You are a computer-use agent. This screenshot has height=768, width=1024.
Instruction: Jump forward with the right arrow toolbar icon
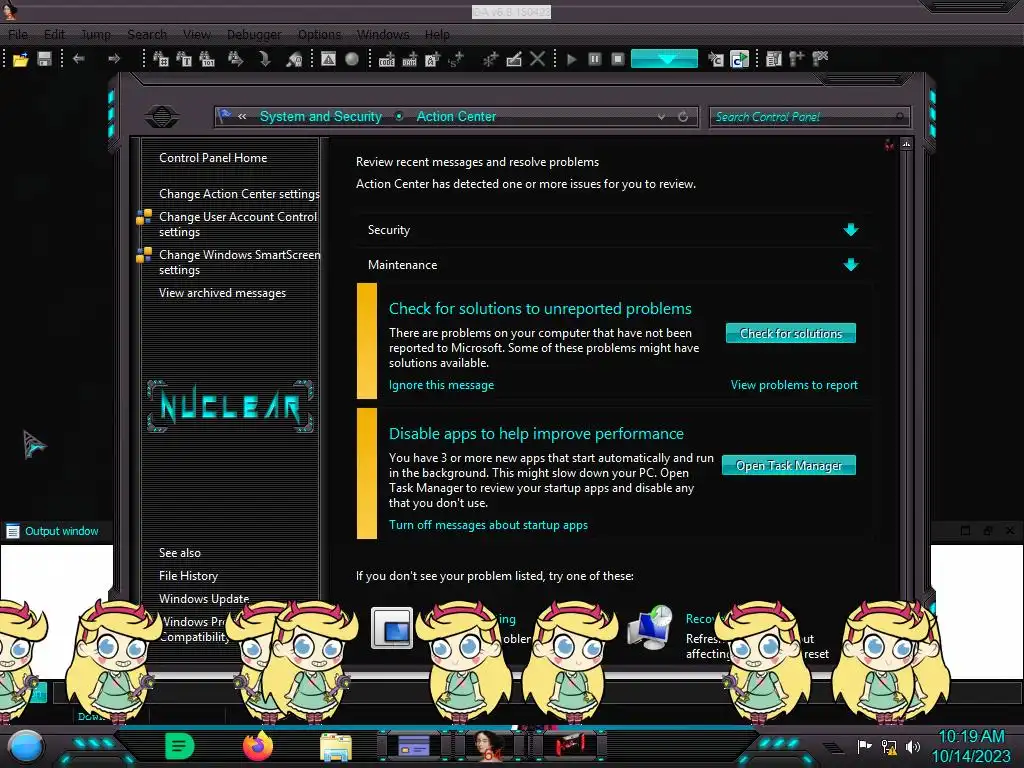114,59
